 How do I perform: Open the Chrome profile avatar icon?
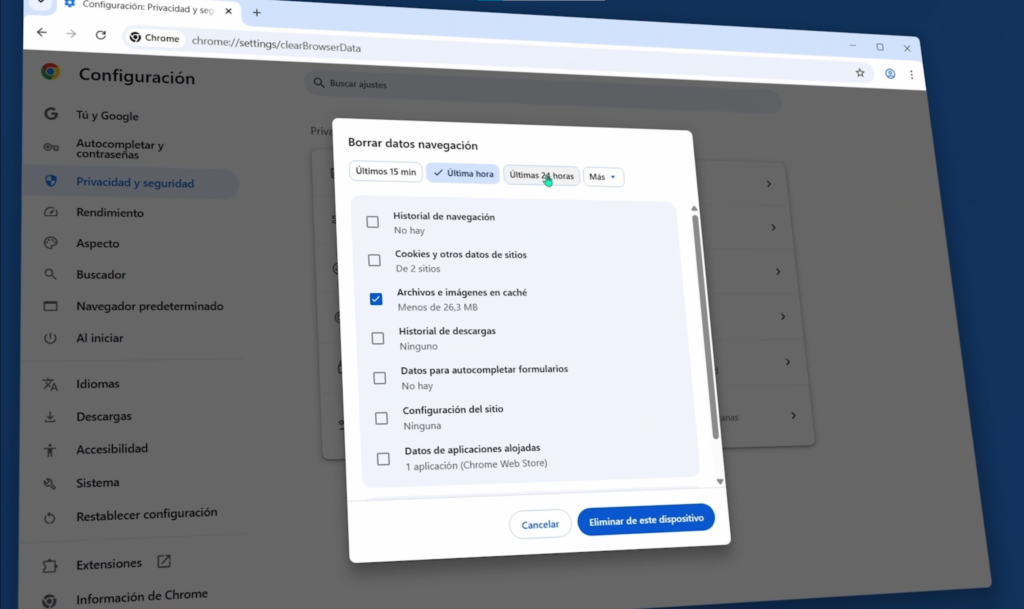(x=889, y=74)
